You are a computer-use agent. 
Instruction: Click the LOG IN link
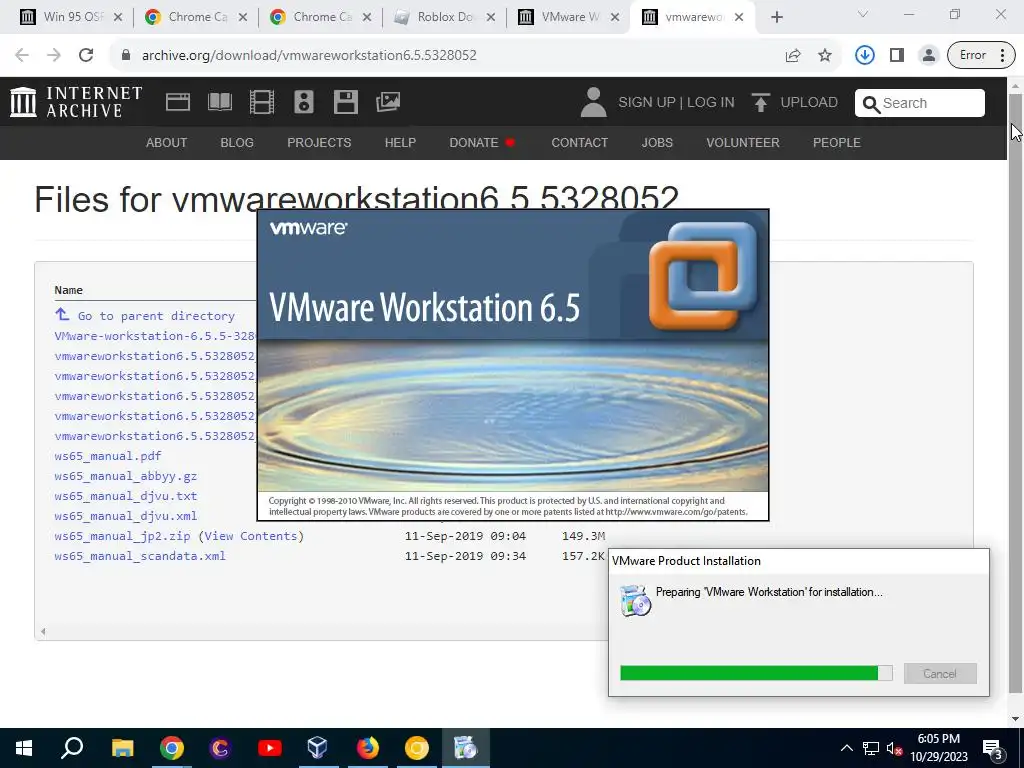(x=711, y=103)
